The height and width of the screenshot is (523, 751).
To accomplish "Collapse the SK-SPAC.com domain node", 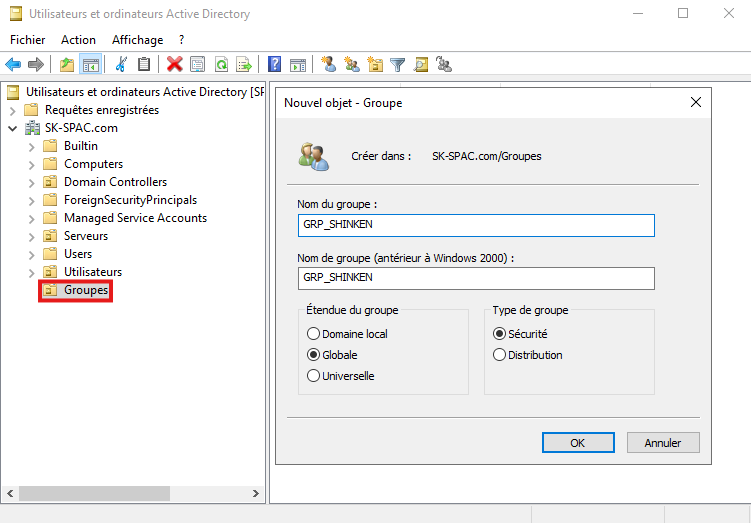I will tap(13, 128).
